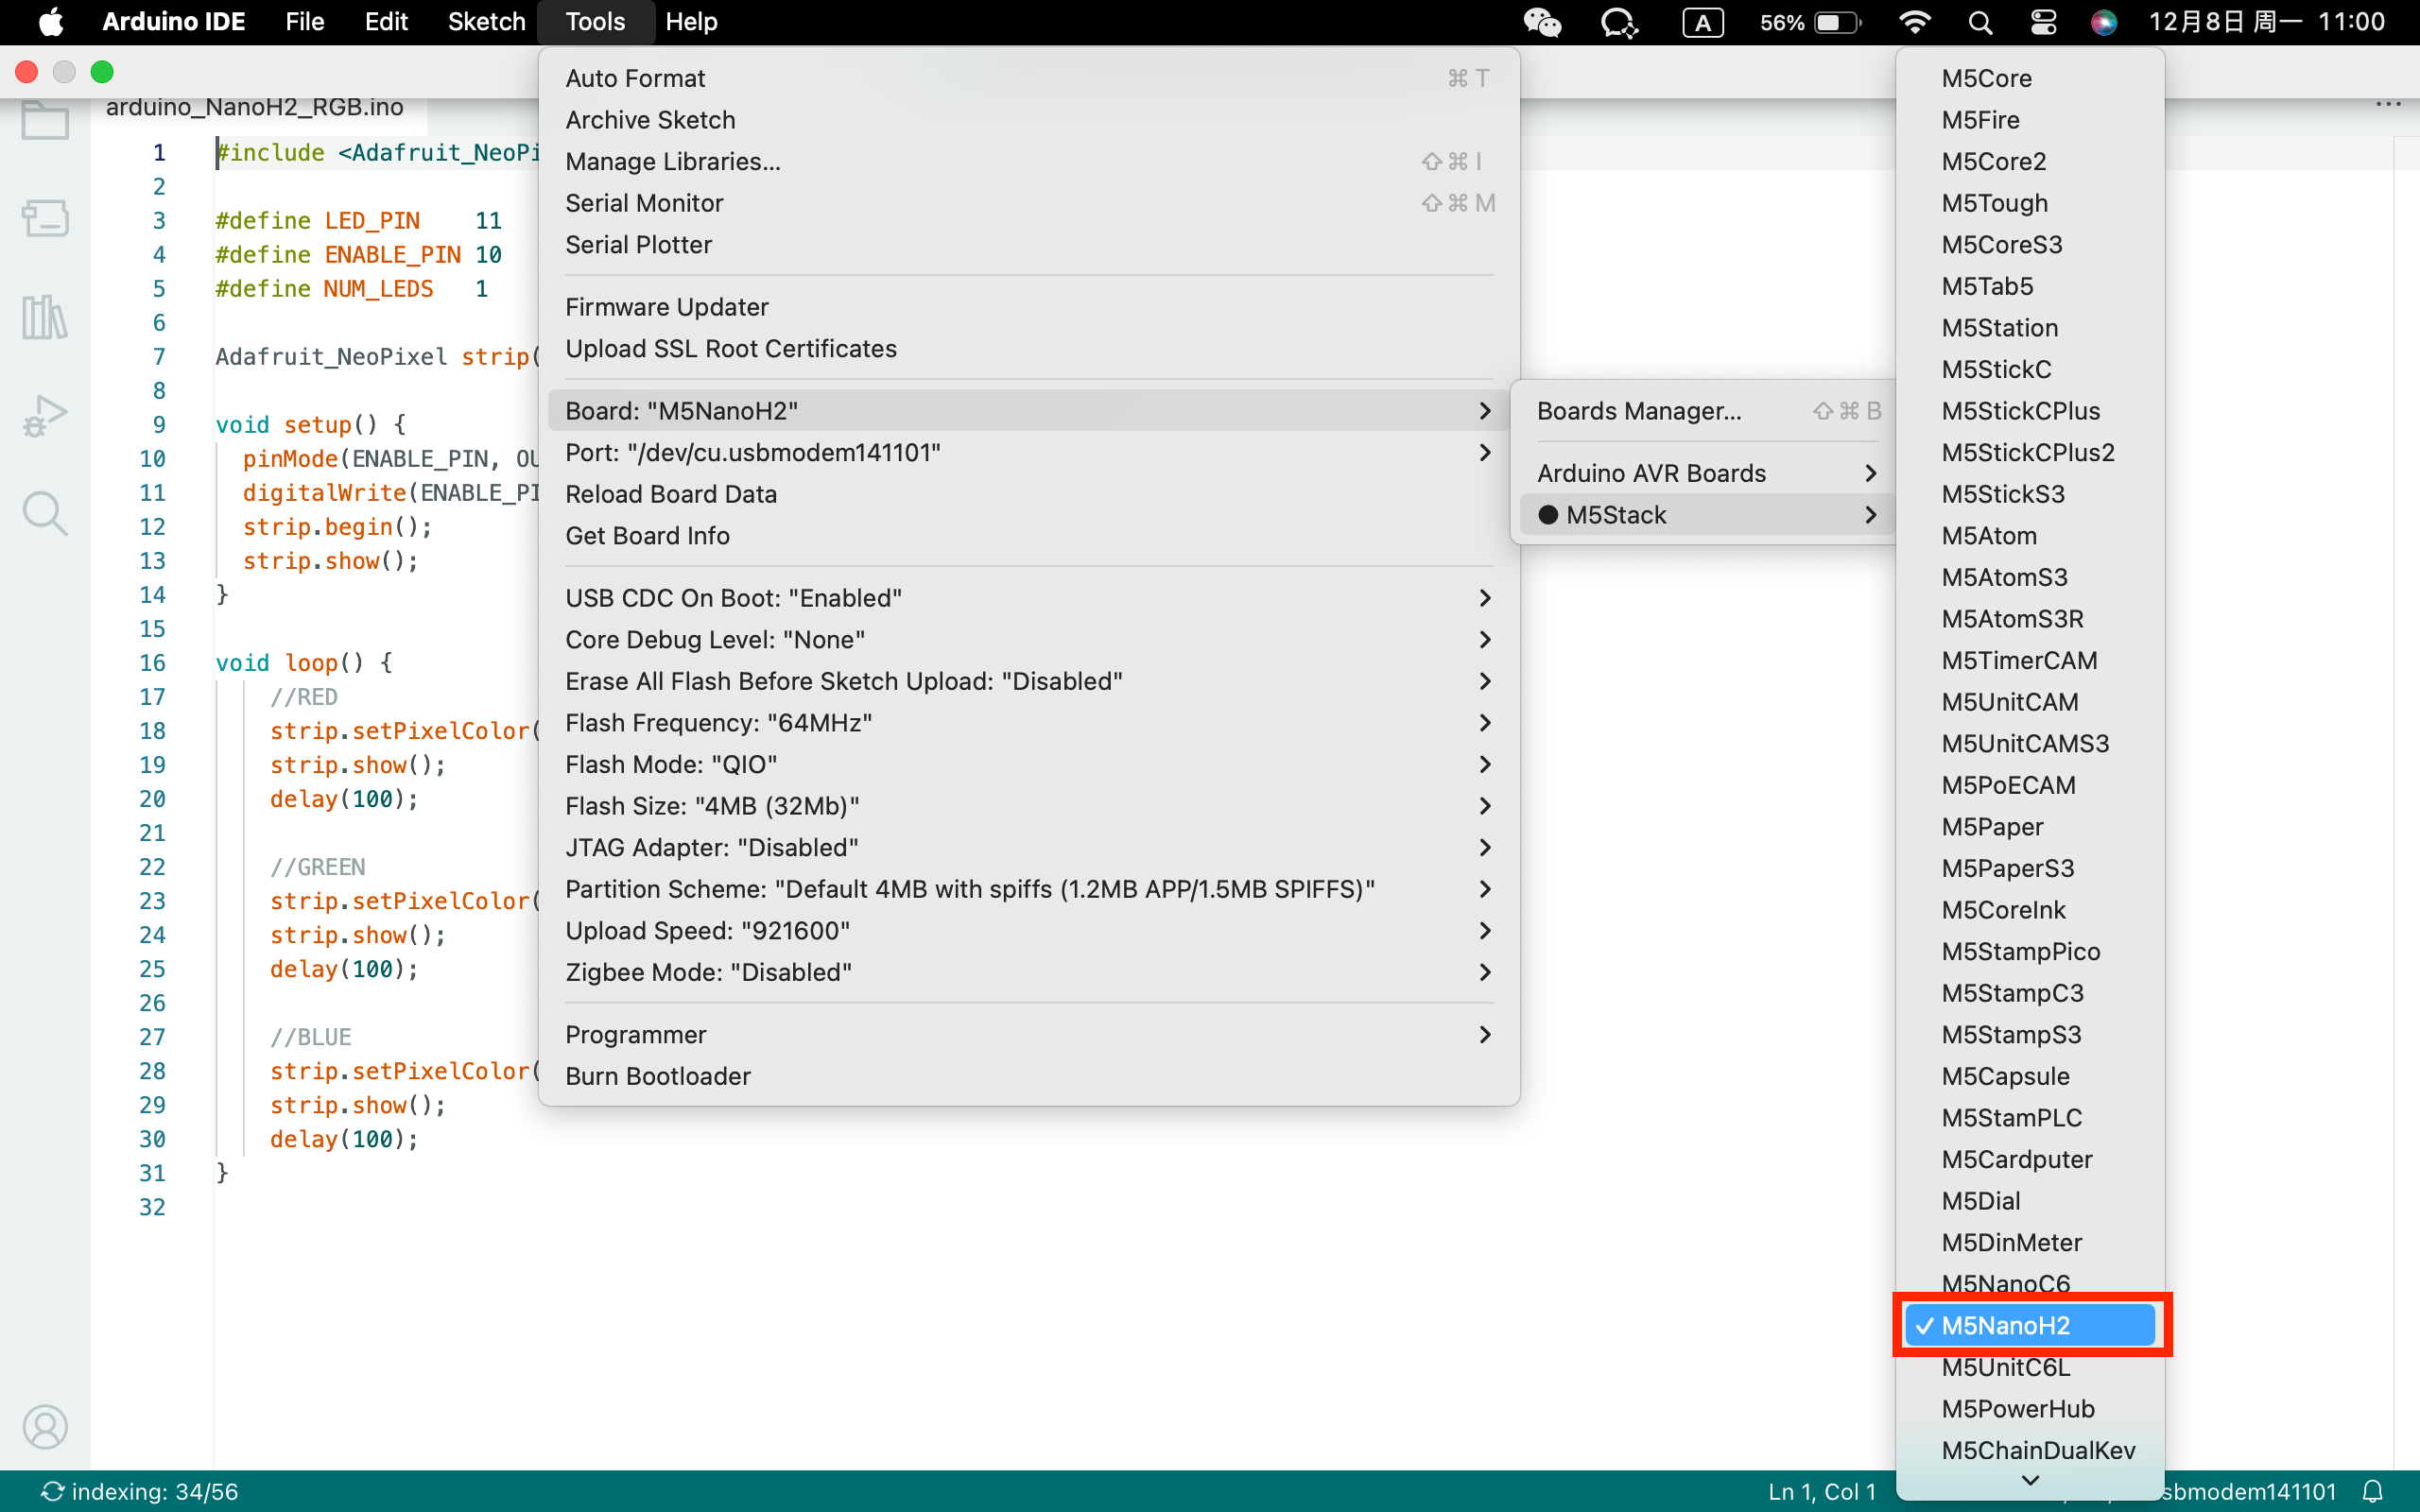Open the Library Manager sidebar icon

tap(45, 318)
